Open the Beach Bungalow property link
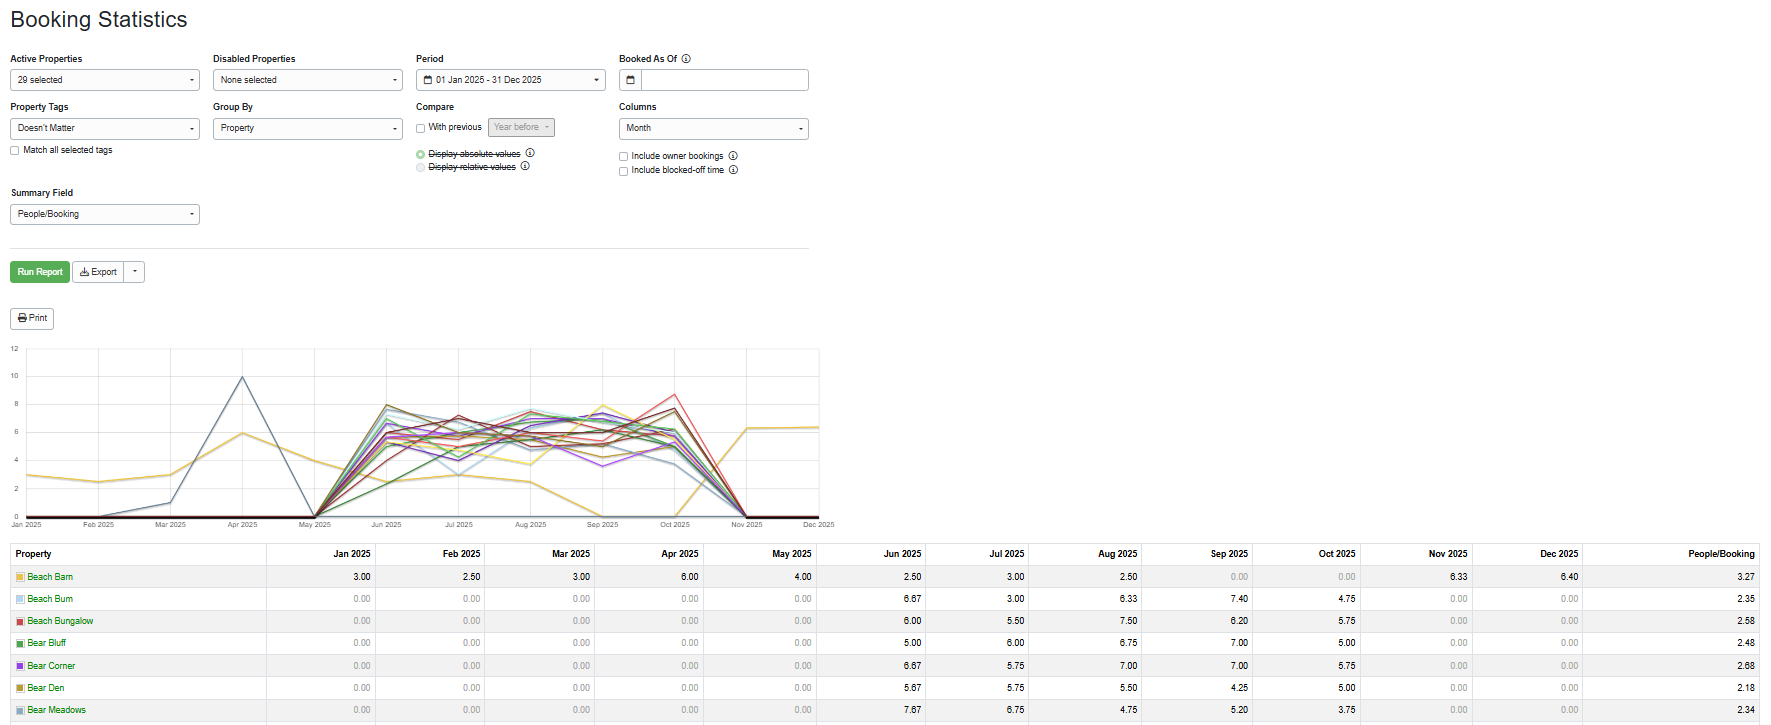 point(60,621)
